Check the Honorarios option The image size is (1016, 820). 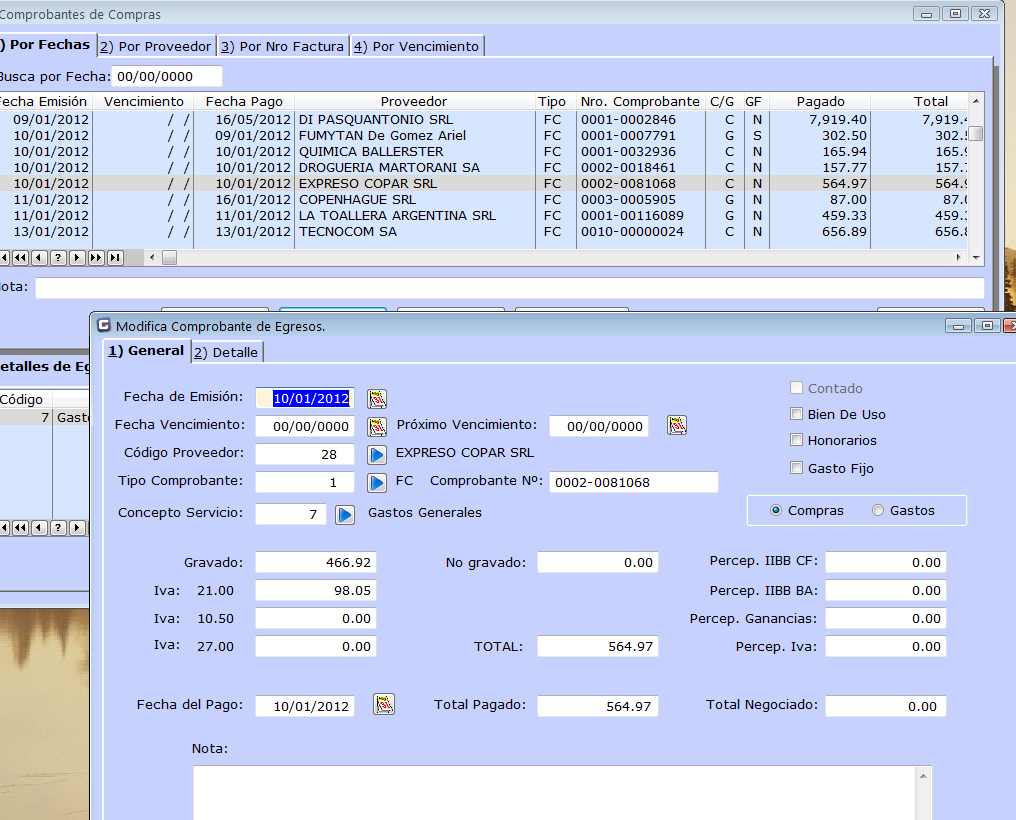pyautogui.click(x=797, y=441)
